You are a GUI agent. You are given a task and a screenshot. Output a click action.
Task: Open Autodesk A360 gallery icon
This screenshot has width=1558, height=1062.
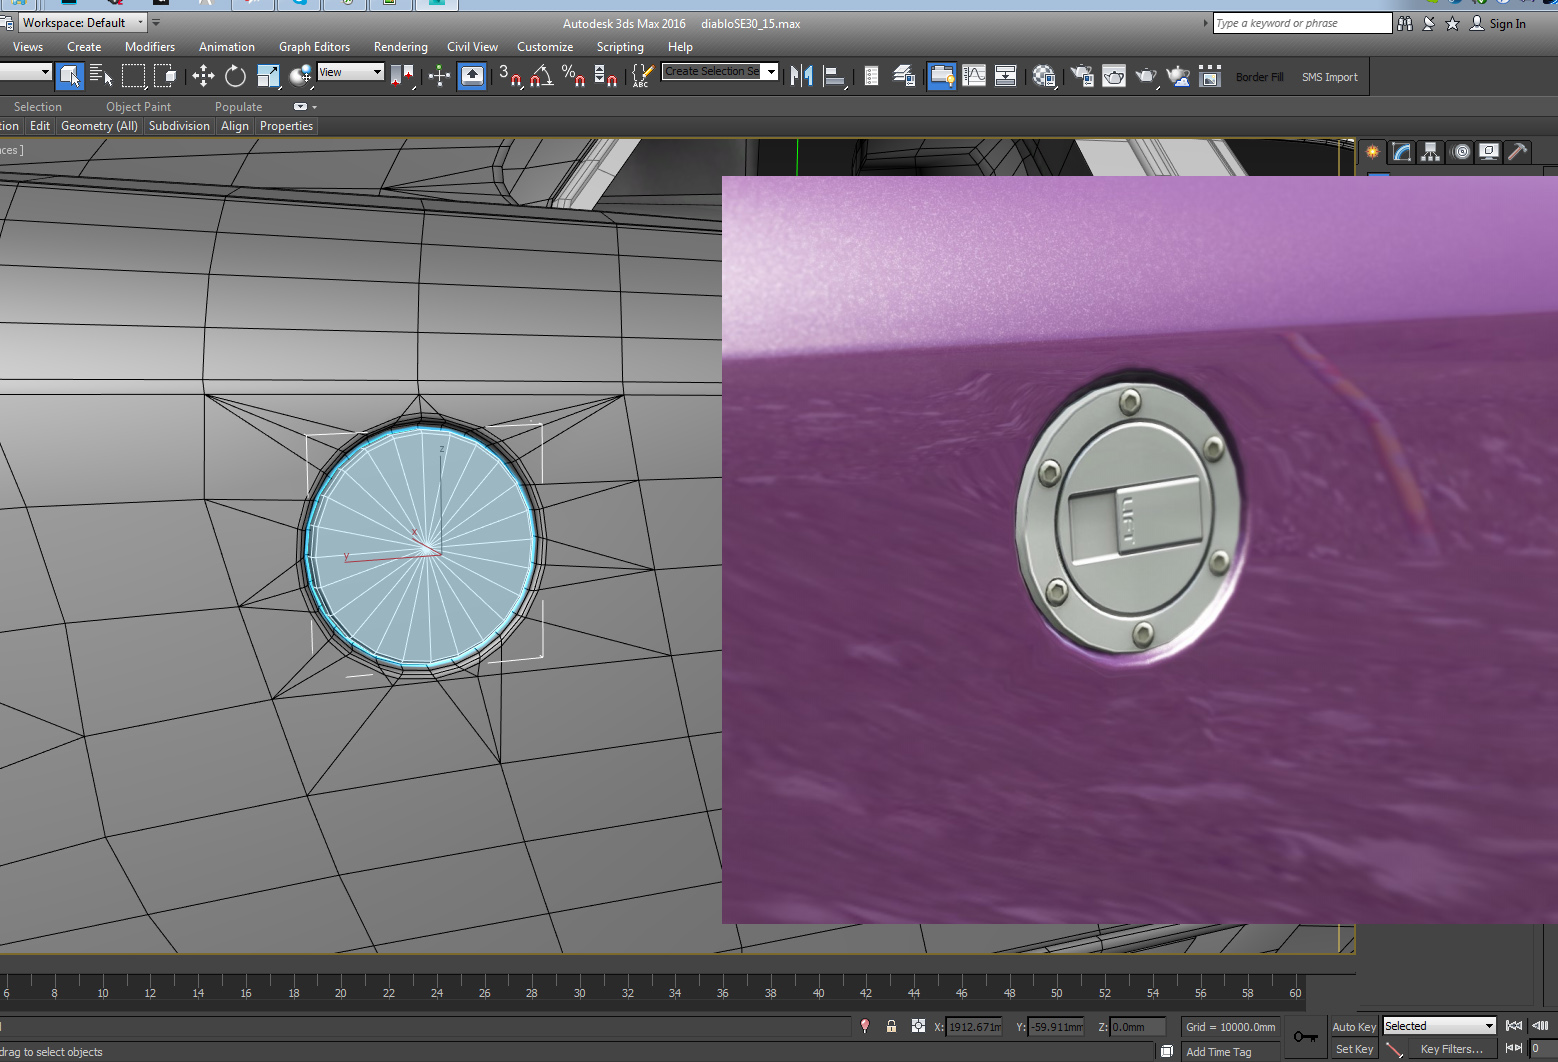(x=1210, y=76)
